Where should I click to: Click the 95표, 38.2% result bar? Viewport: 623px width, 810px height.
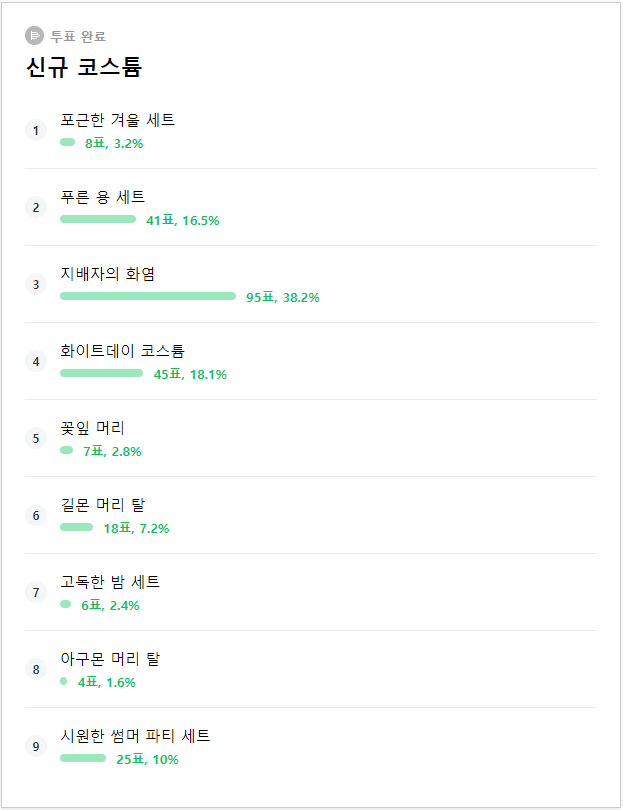[x=148, y=296]
